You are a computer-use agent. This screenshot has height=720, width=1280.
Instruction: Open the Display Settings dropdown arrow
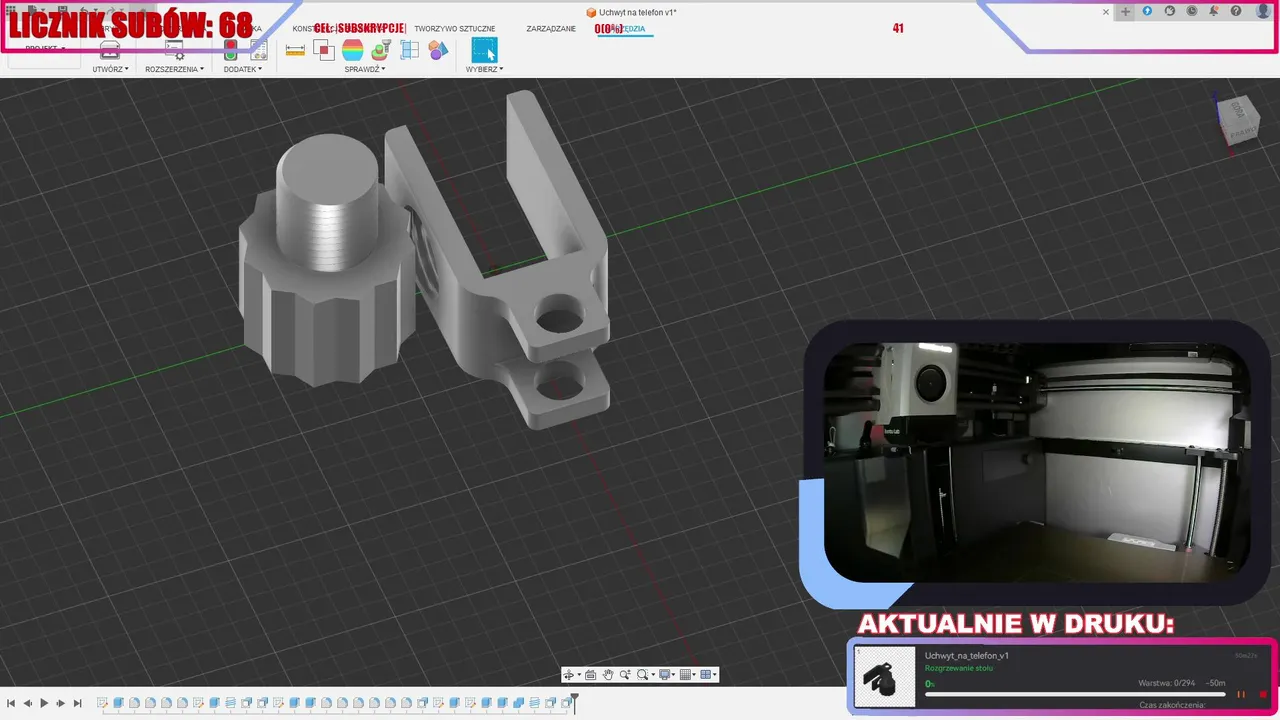(x=675, y=675)
